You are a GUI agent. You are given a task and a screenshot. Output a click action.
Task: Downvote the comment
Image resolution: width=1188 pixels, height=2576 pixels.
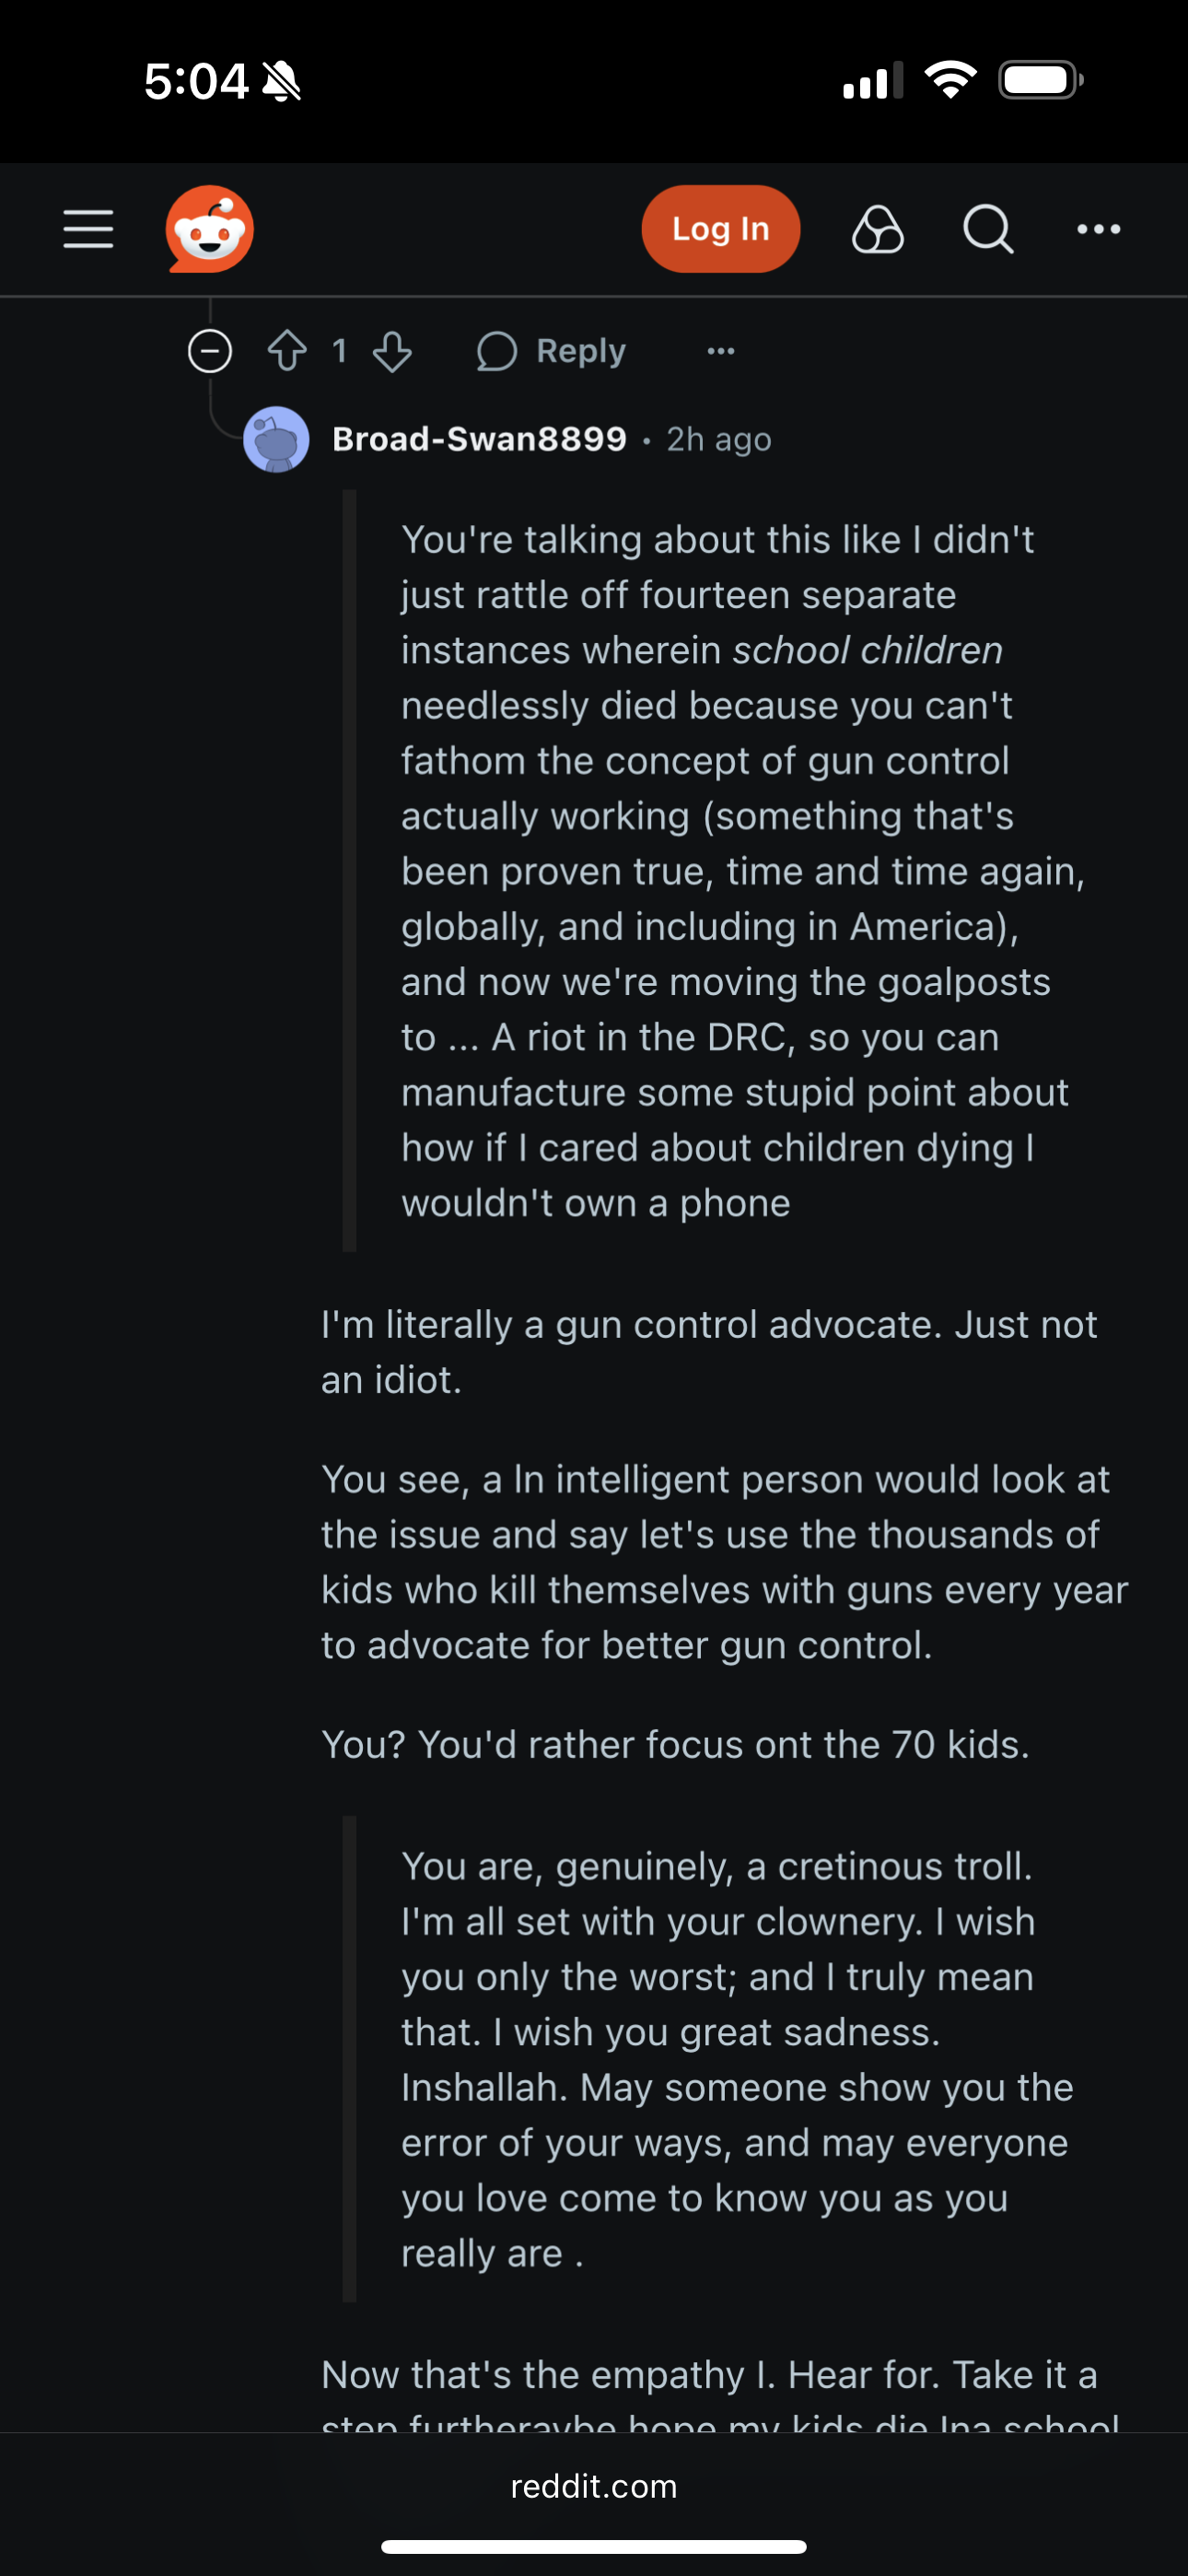(x=392, y=351)
